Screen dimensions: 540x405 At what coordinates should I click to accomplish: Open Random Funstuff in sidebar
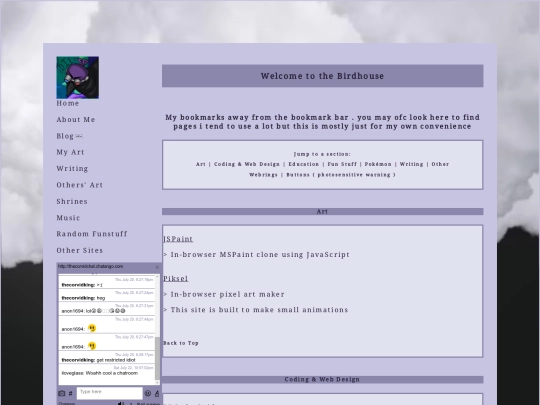pyautogui.click(x=92, y=234)
